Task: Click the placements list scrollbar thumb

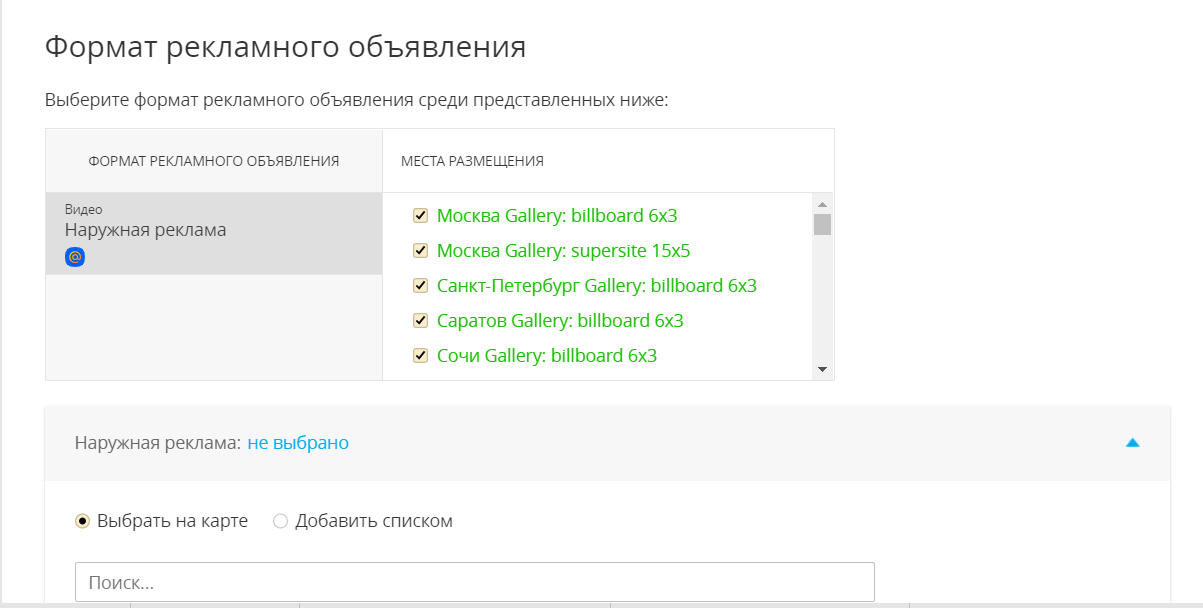Action: (x=822, y=224)
